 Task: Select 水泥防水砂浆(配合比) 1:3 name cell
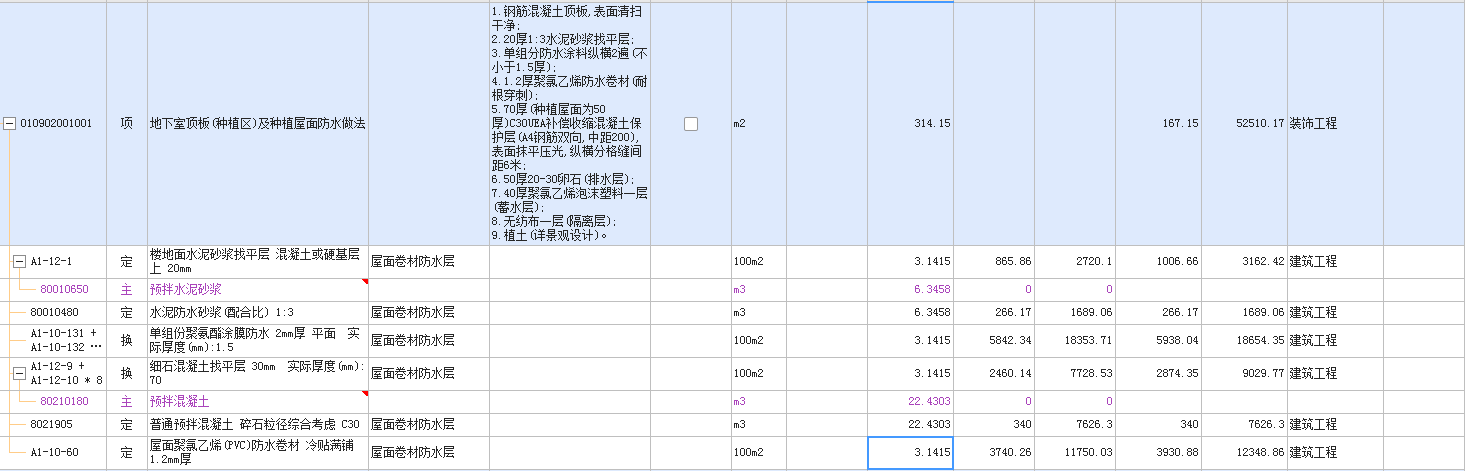[x=257, y=312]
